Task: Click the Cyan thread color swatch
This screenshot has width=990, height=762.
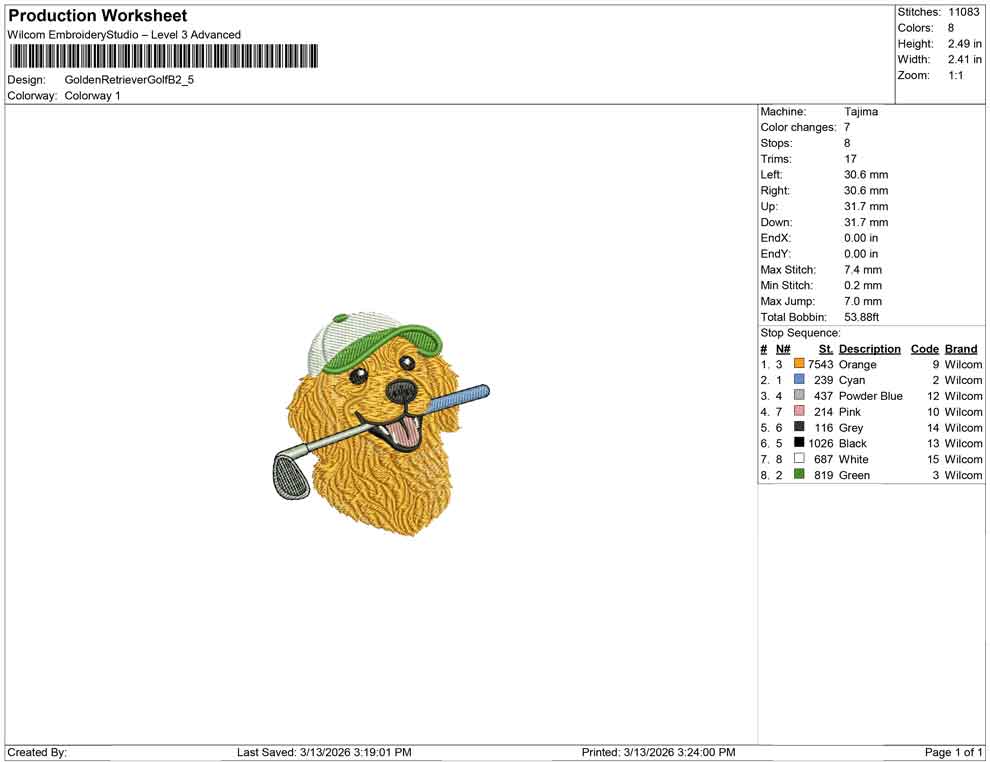Action: point(799,379)
